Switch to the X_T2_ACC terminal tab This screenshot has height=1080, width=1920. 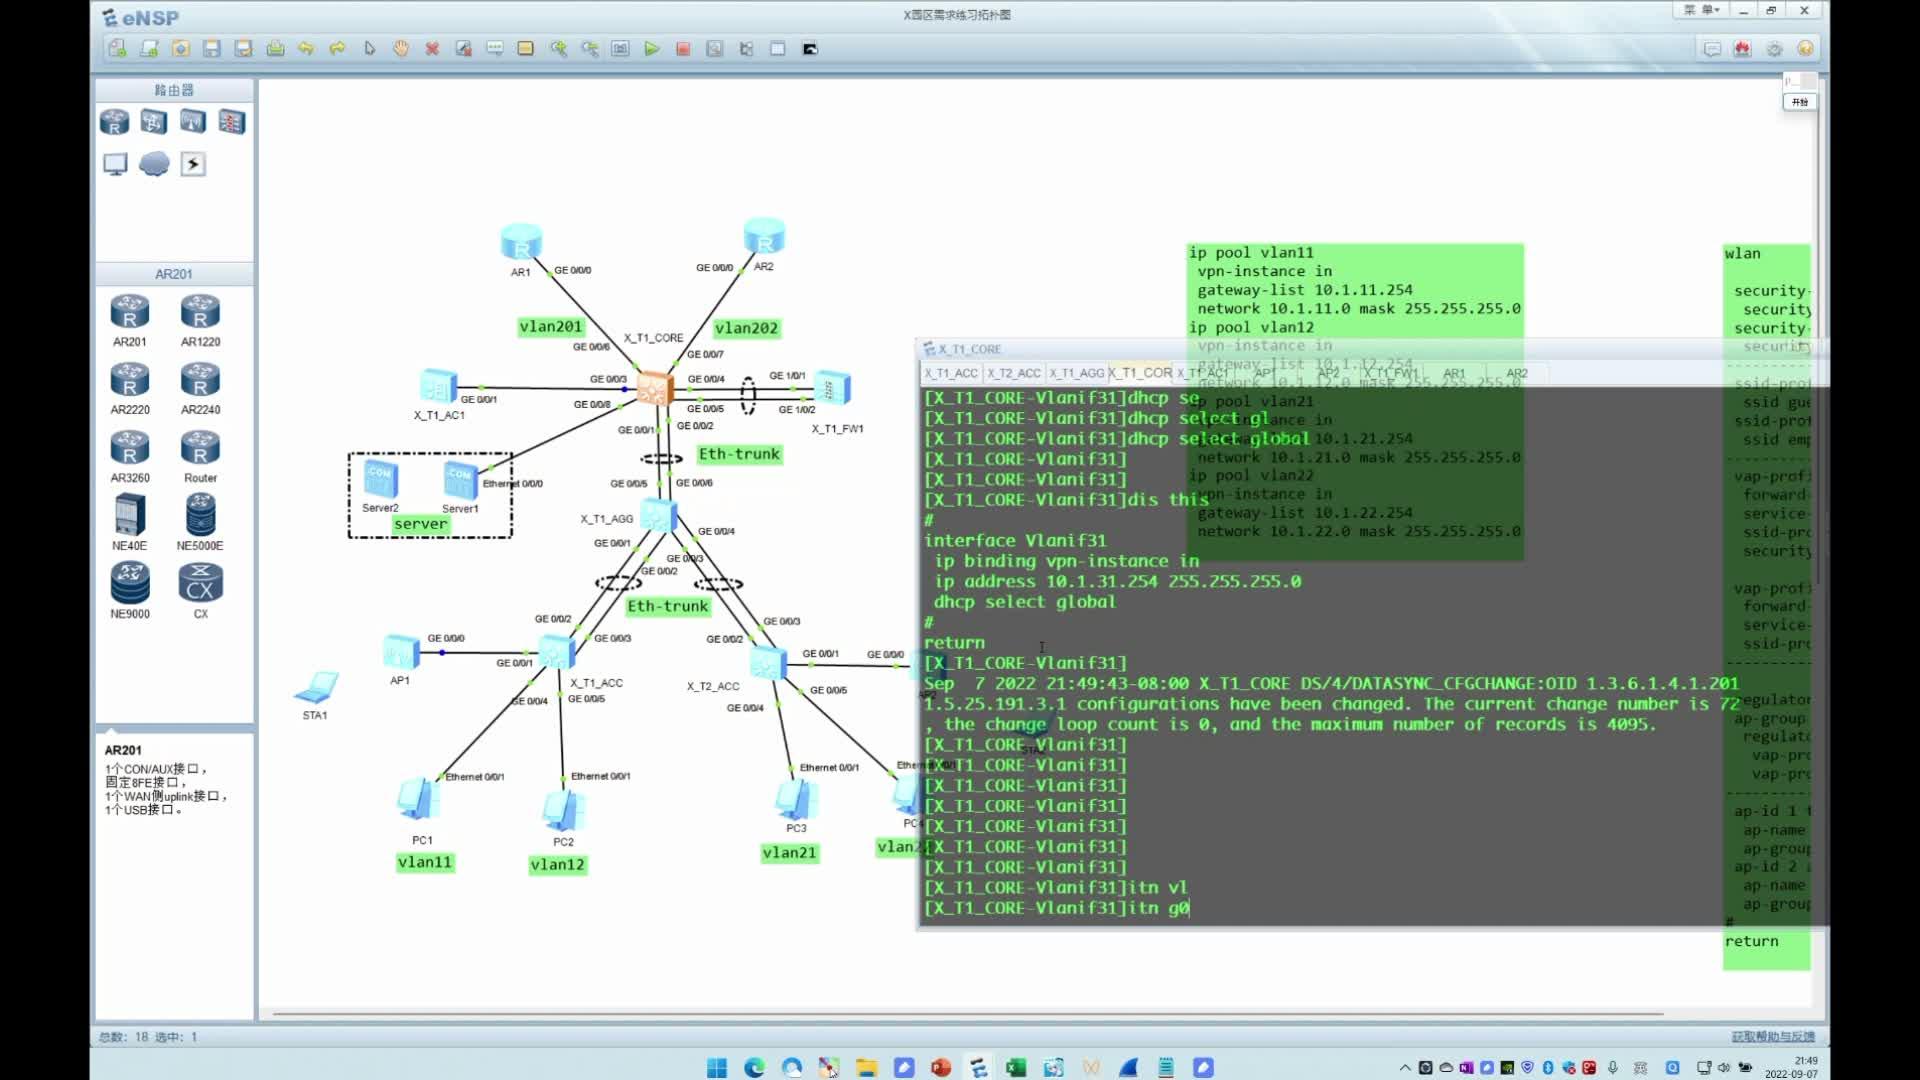(1014, 373)
